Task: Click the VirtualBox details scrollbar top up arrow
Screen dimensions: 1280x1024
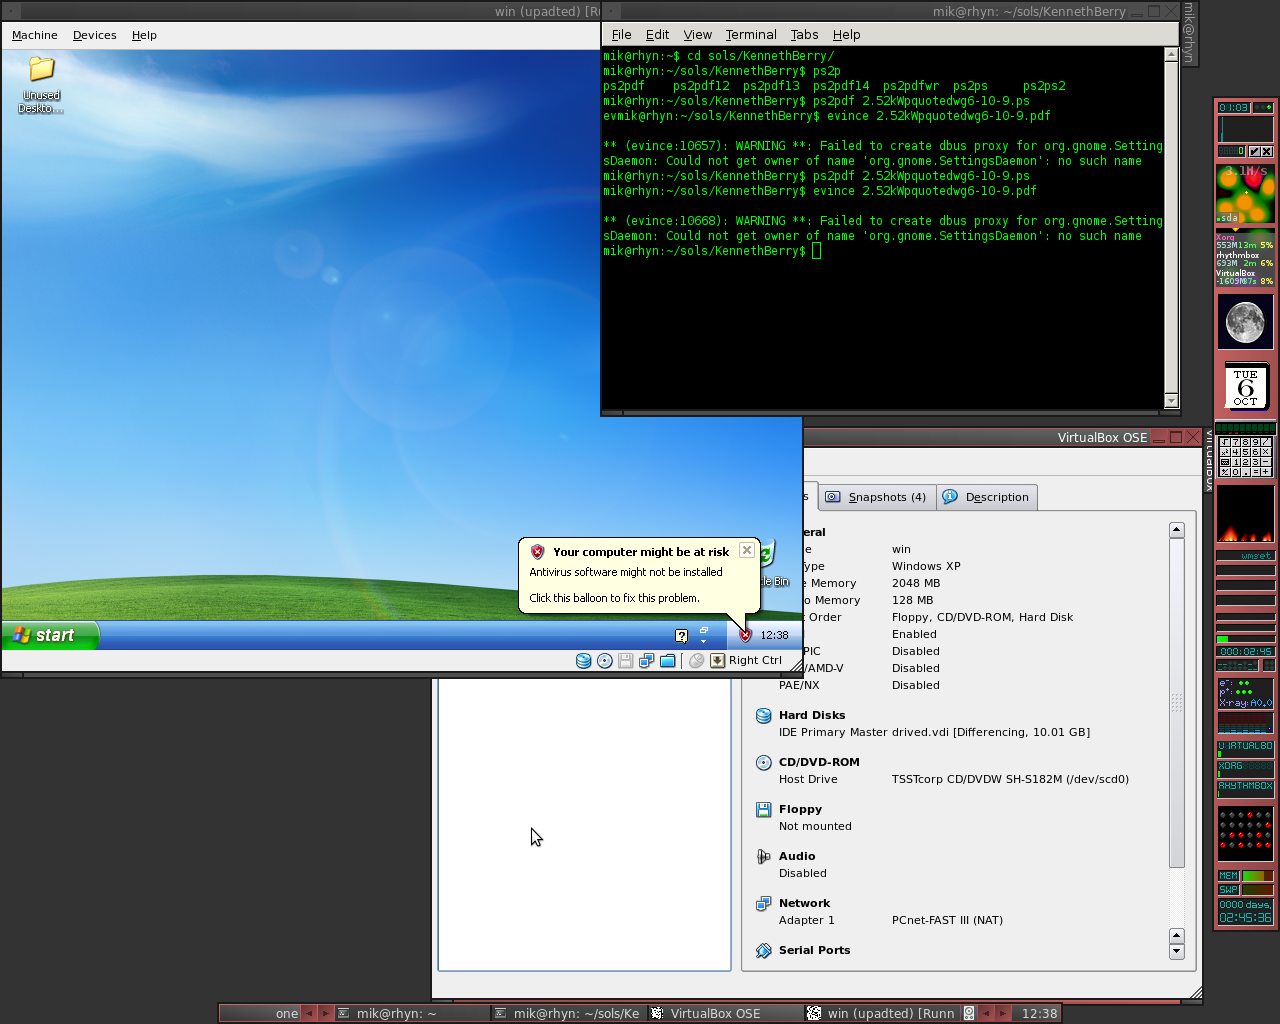Action: tap(1176, 530)
